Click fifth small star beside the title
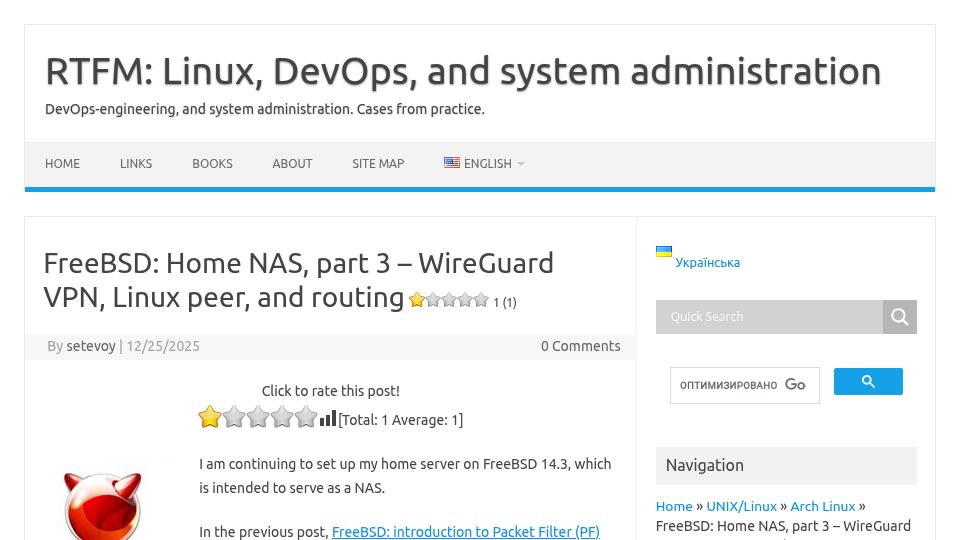This screenshot has height=540, width=960. pyautogui.click(x=481, y=300)
